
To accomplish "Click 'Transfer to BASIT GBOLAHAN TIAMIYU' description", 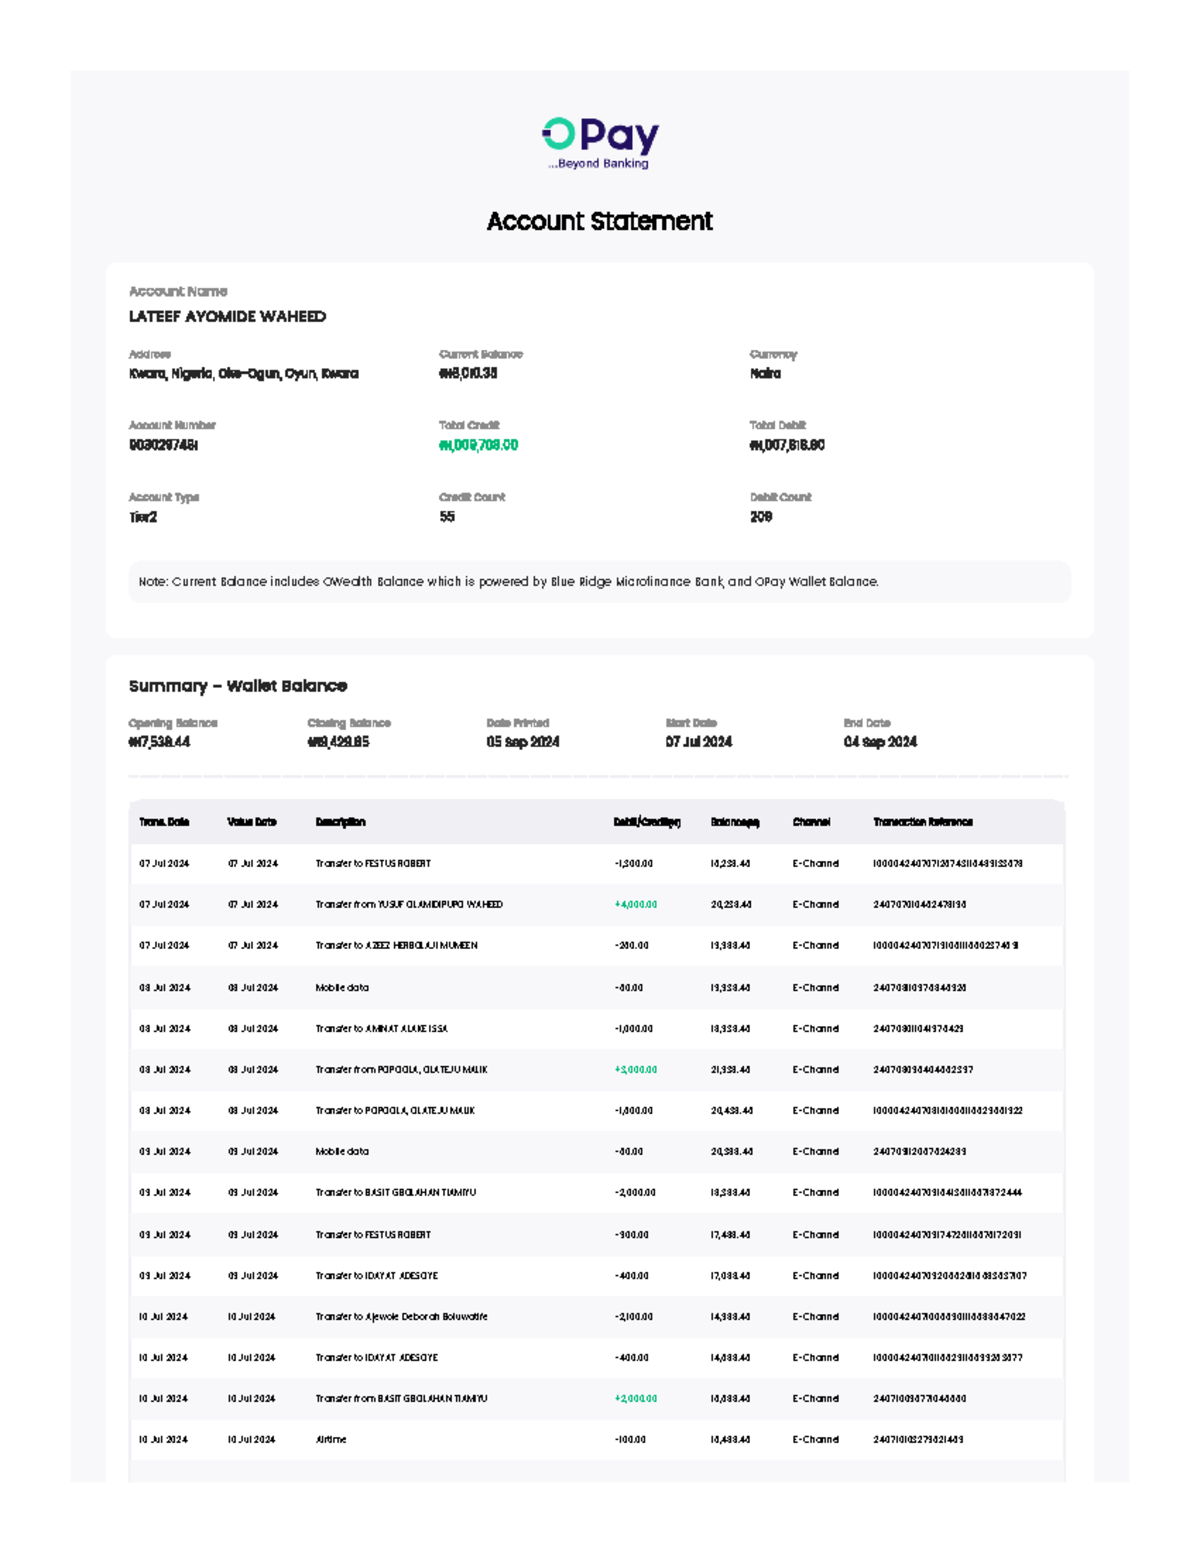I will click(x=396, y=1192).
